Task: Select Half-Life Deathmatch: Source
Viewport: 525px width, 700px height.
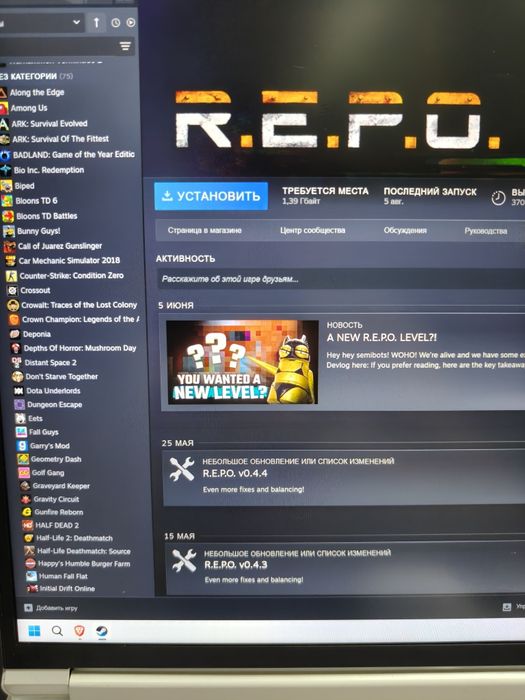Action: click(83, 551)
